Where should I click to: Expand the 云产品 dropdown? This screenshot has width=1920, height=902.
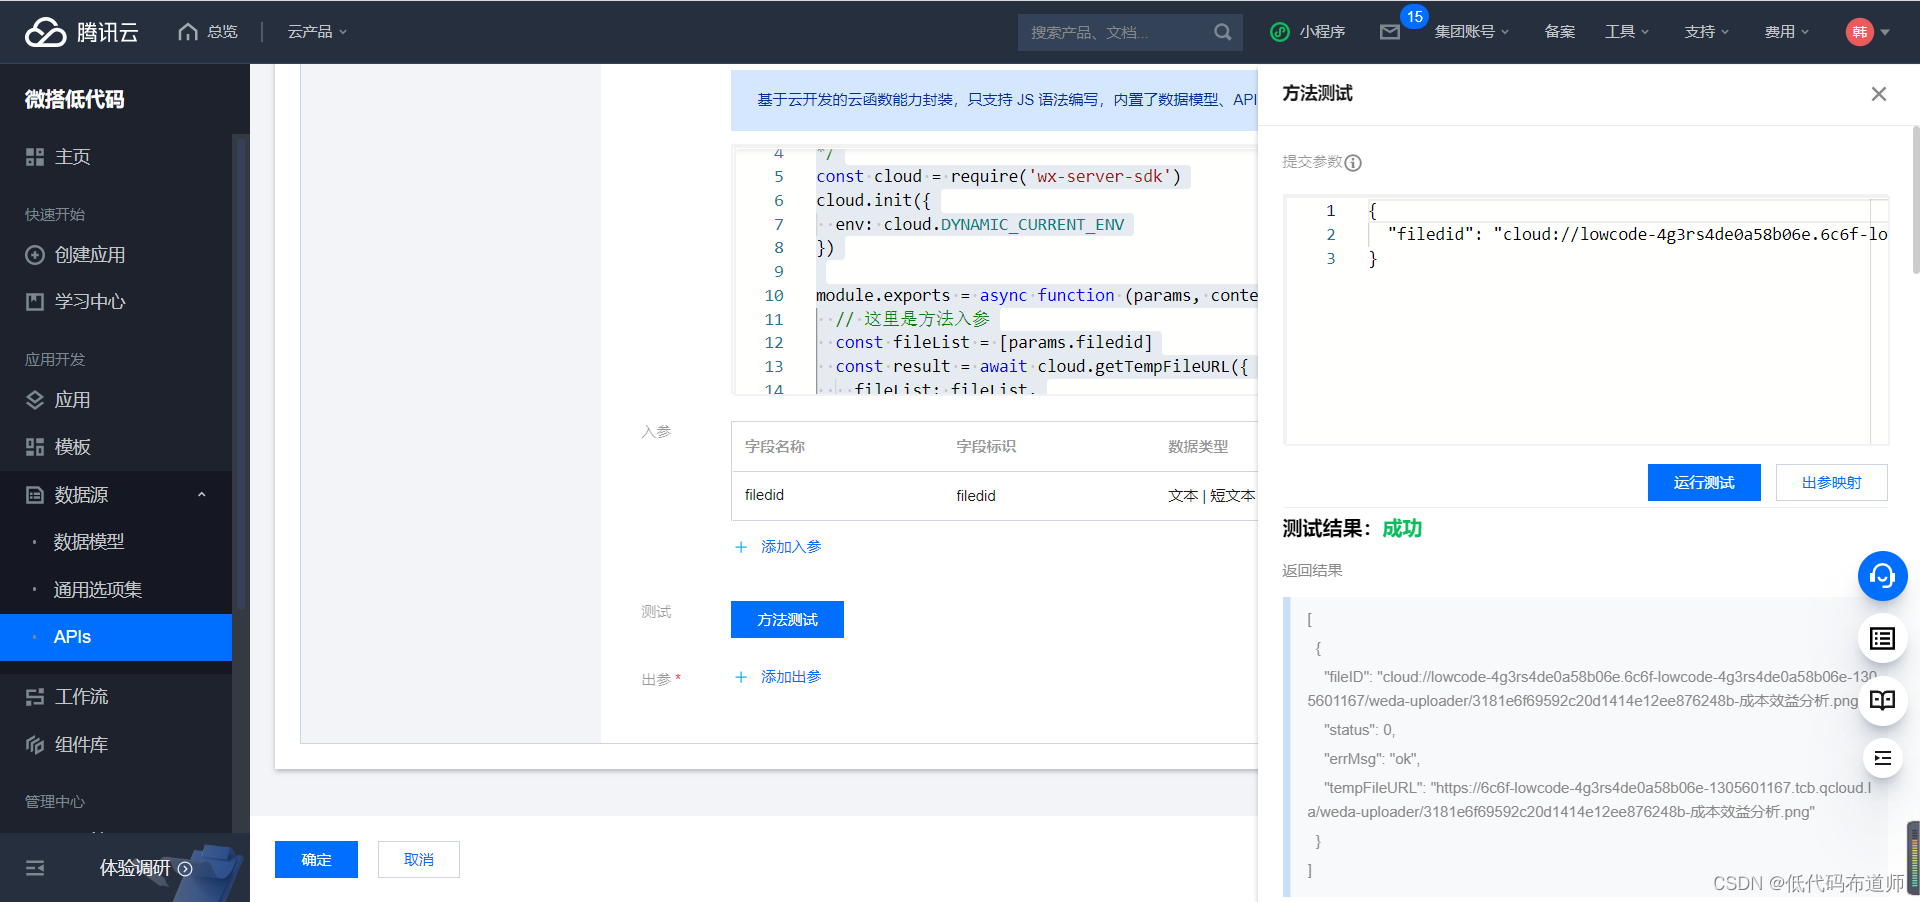(x=317, y=32)
